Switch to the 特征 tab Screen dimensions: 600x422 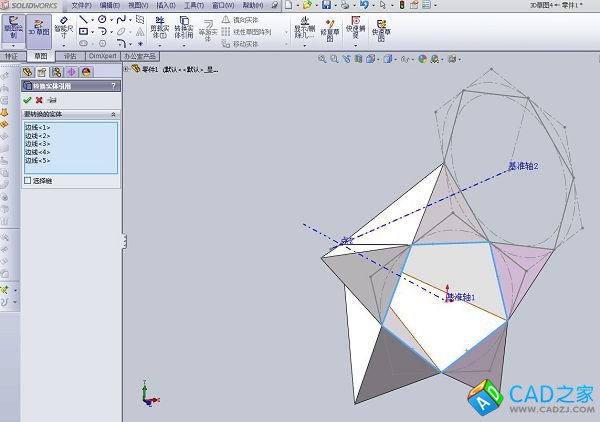coord(11,56)
